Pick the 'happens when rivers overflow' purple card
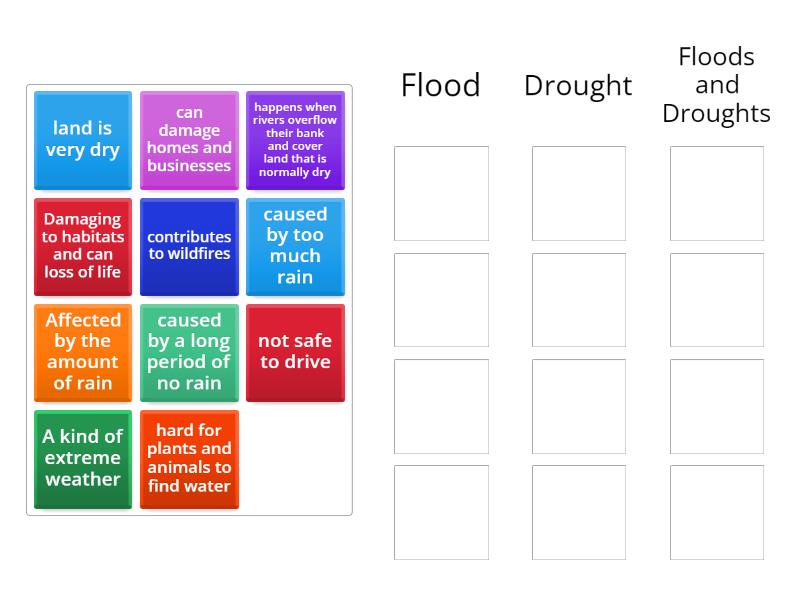 295,140
